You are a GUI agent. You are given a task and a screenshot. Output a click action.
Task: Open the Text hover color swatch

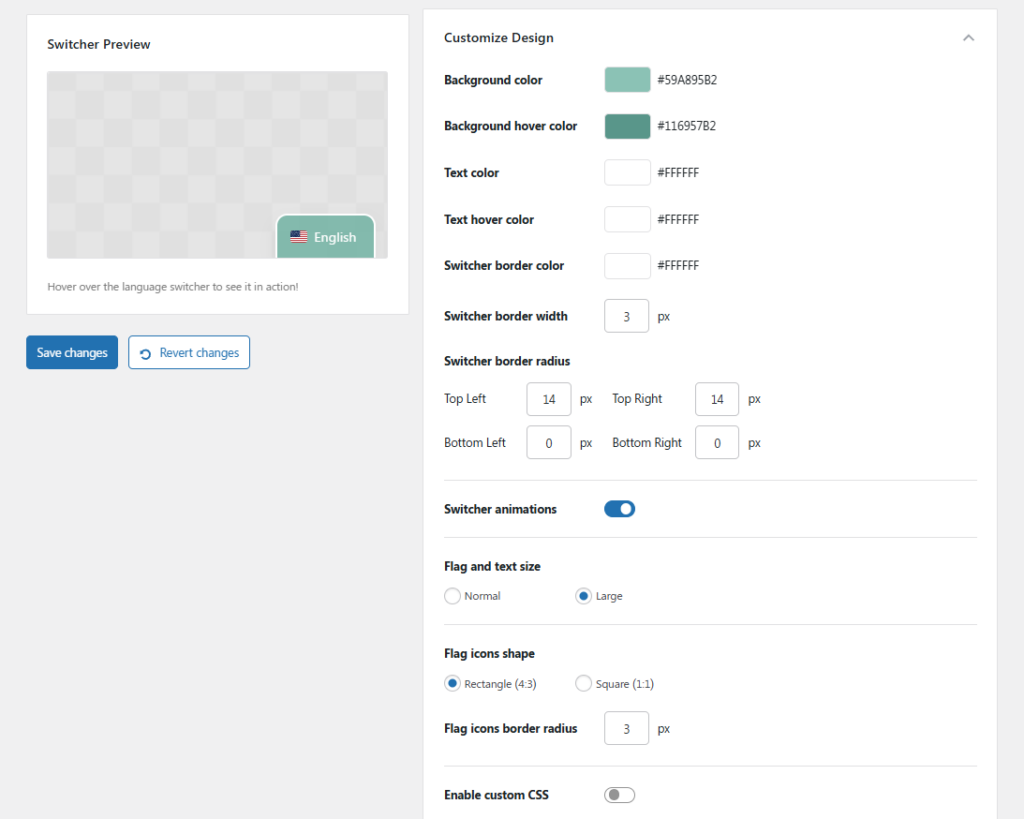627,219
